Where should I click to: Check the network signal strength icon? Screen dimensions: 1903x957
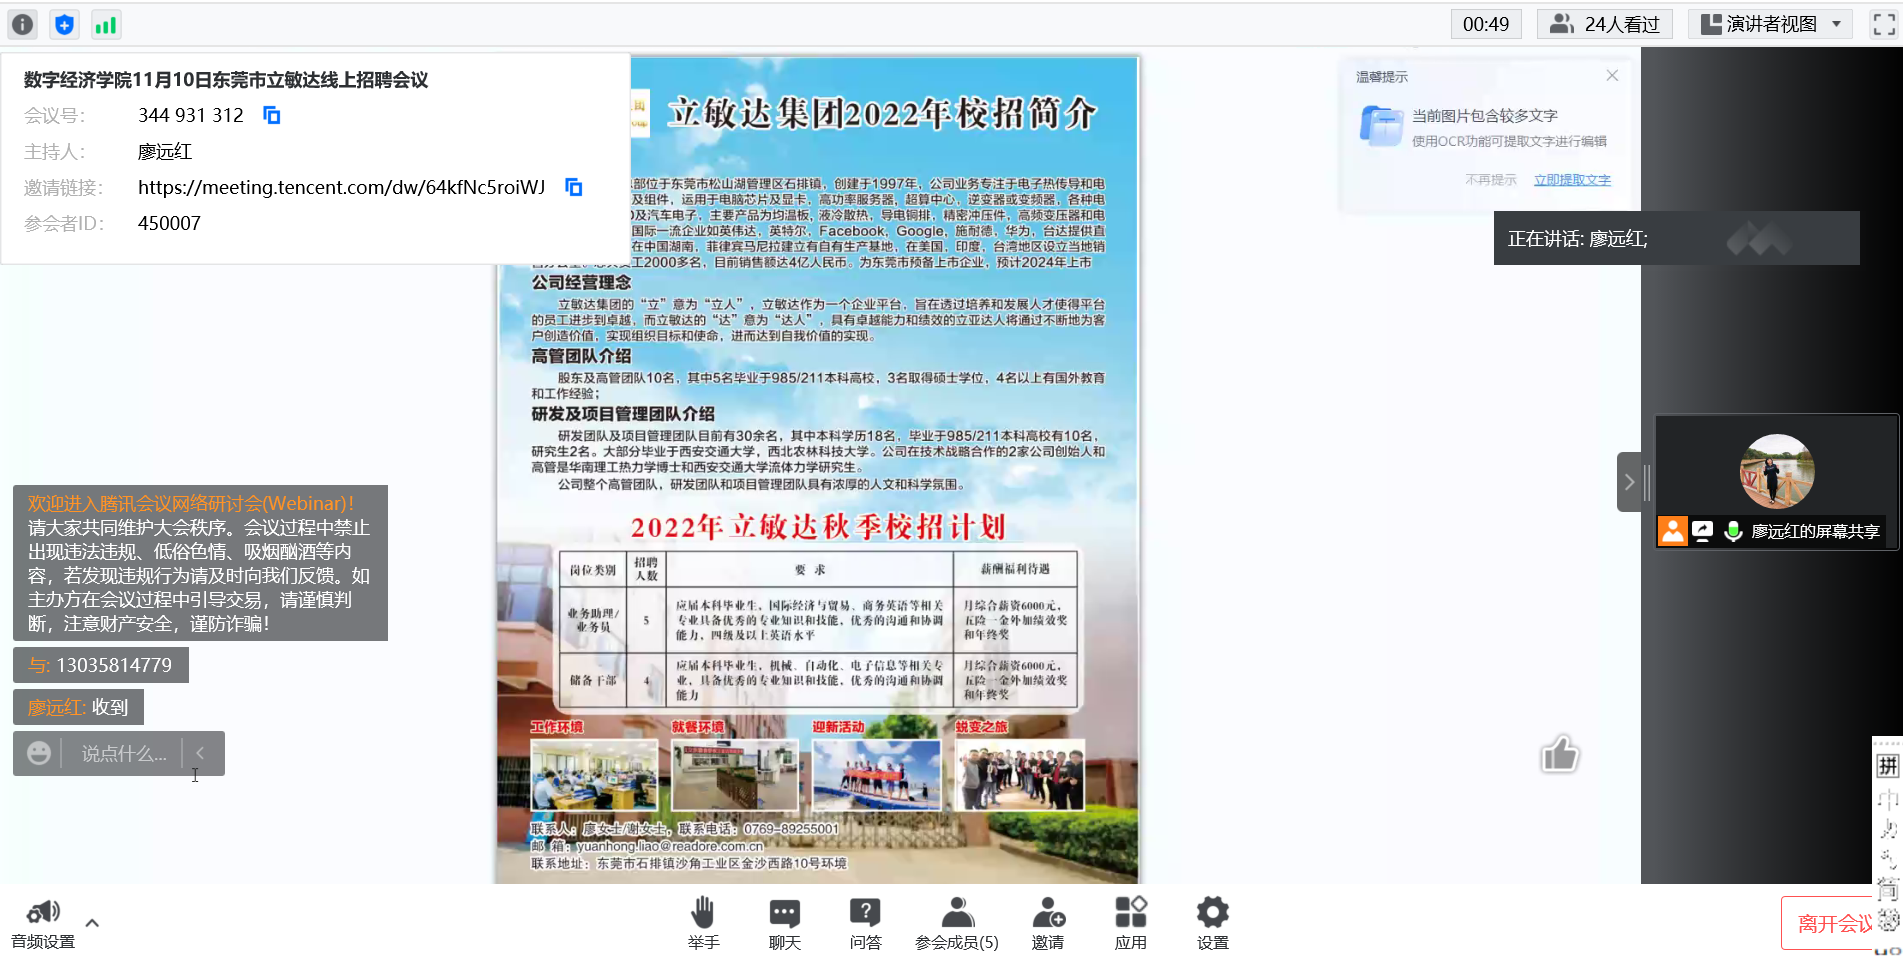(106, 25)
